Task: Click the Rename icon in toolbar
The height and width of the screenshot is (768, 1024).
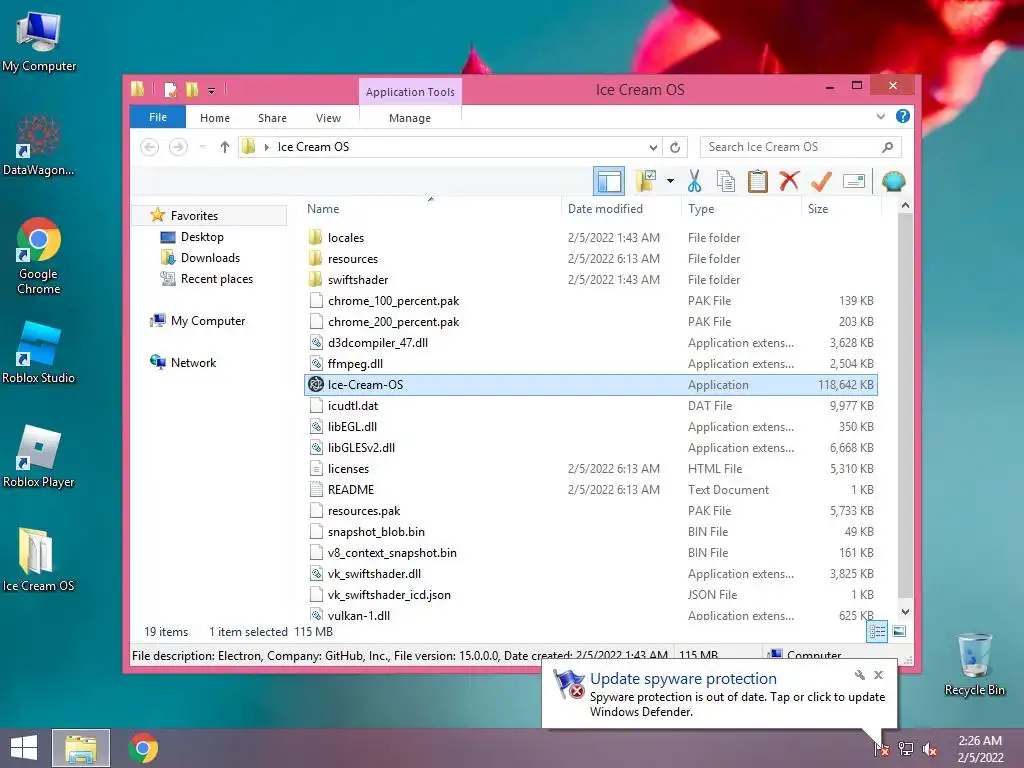Action: coord(854,181)
